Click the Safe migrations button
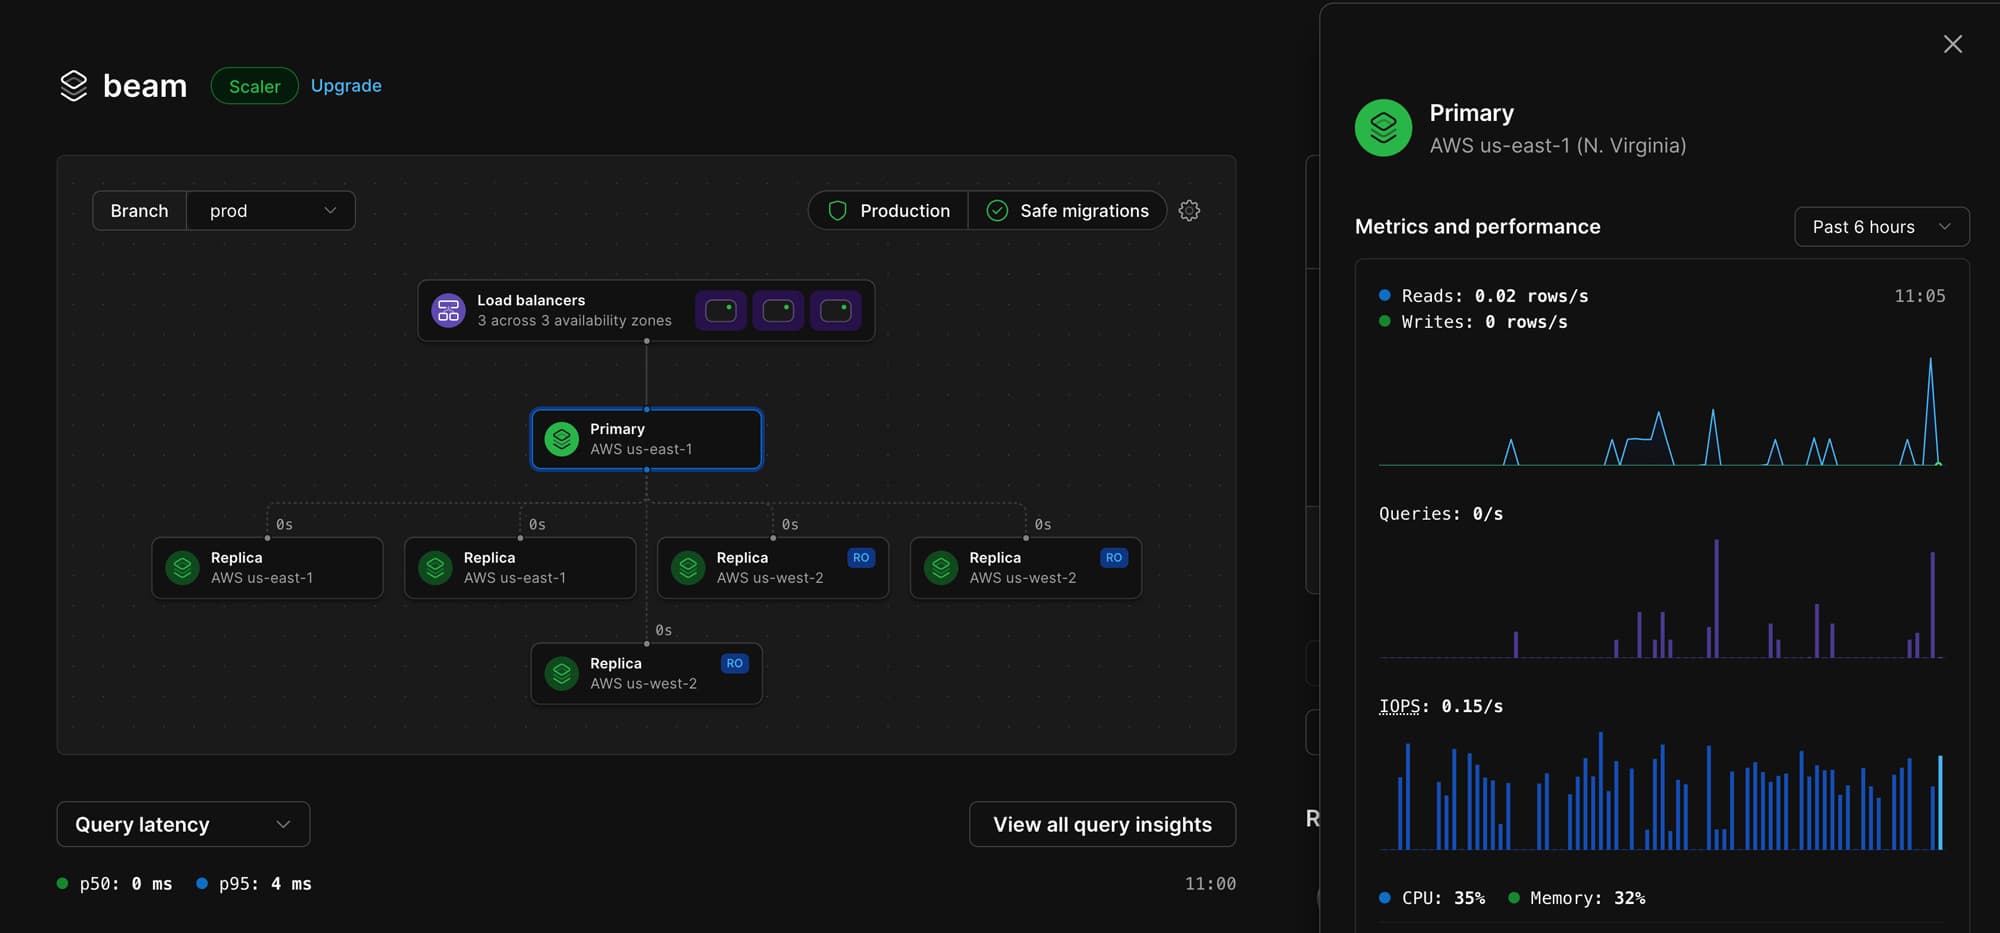This screenshot has height=933, width=2000. coord(1067,211)
